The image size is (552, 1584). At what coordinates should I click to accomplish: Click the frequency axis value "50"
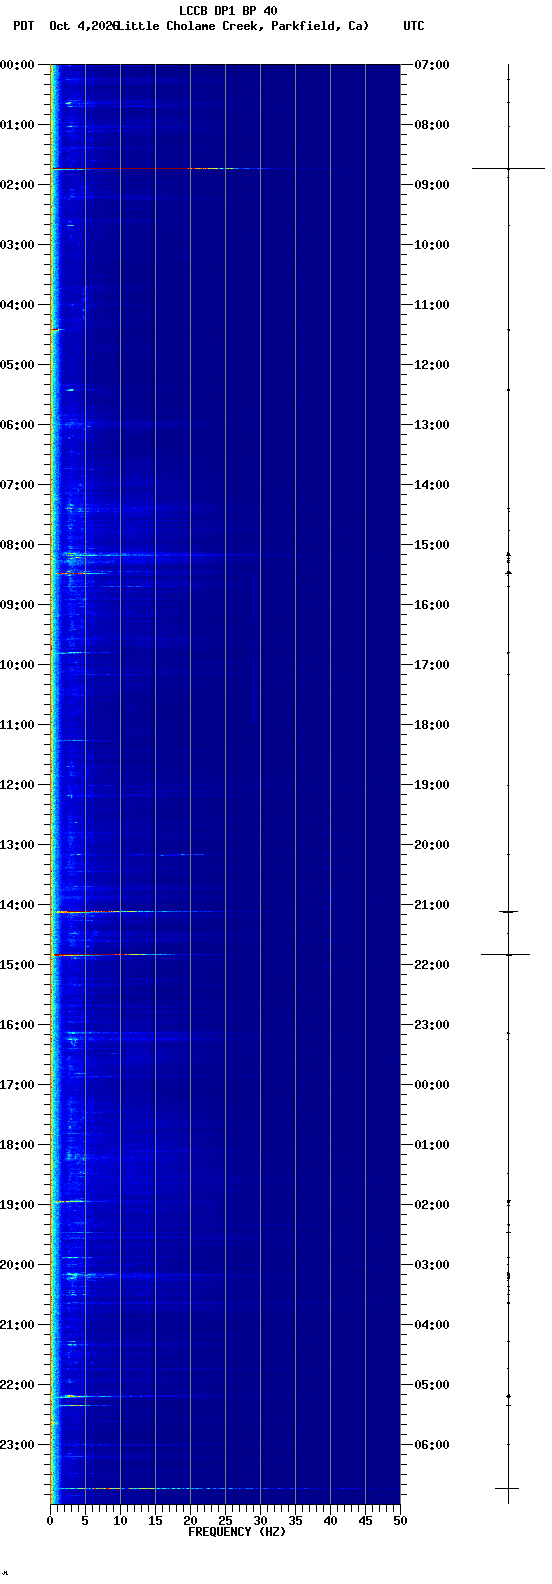(400, 1521)
